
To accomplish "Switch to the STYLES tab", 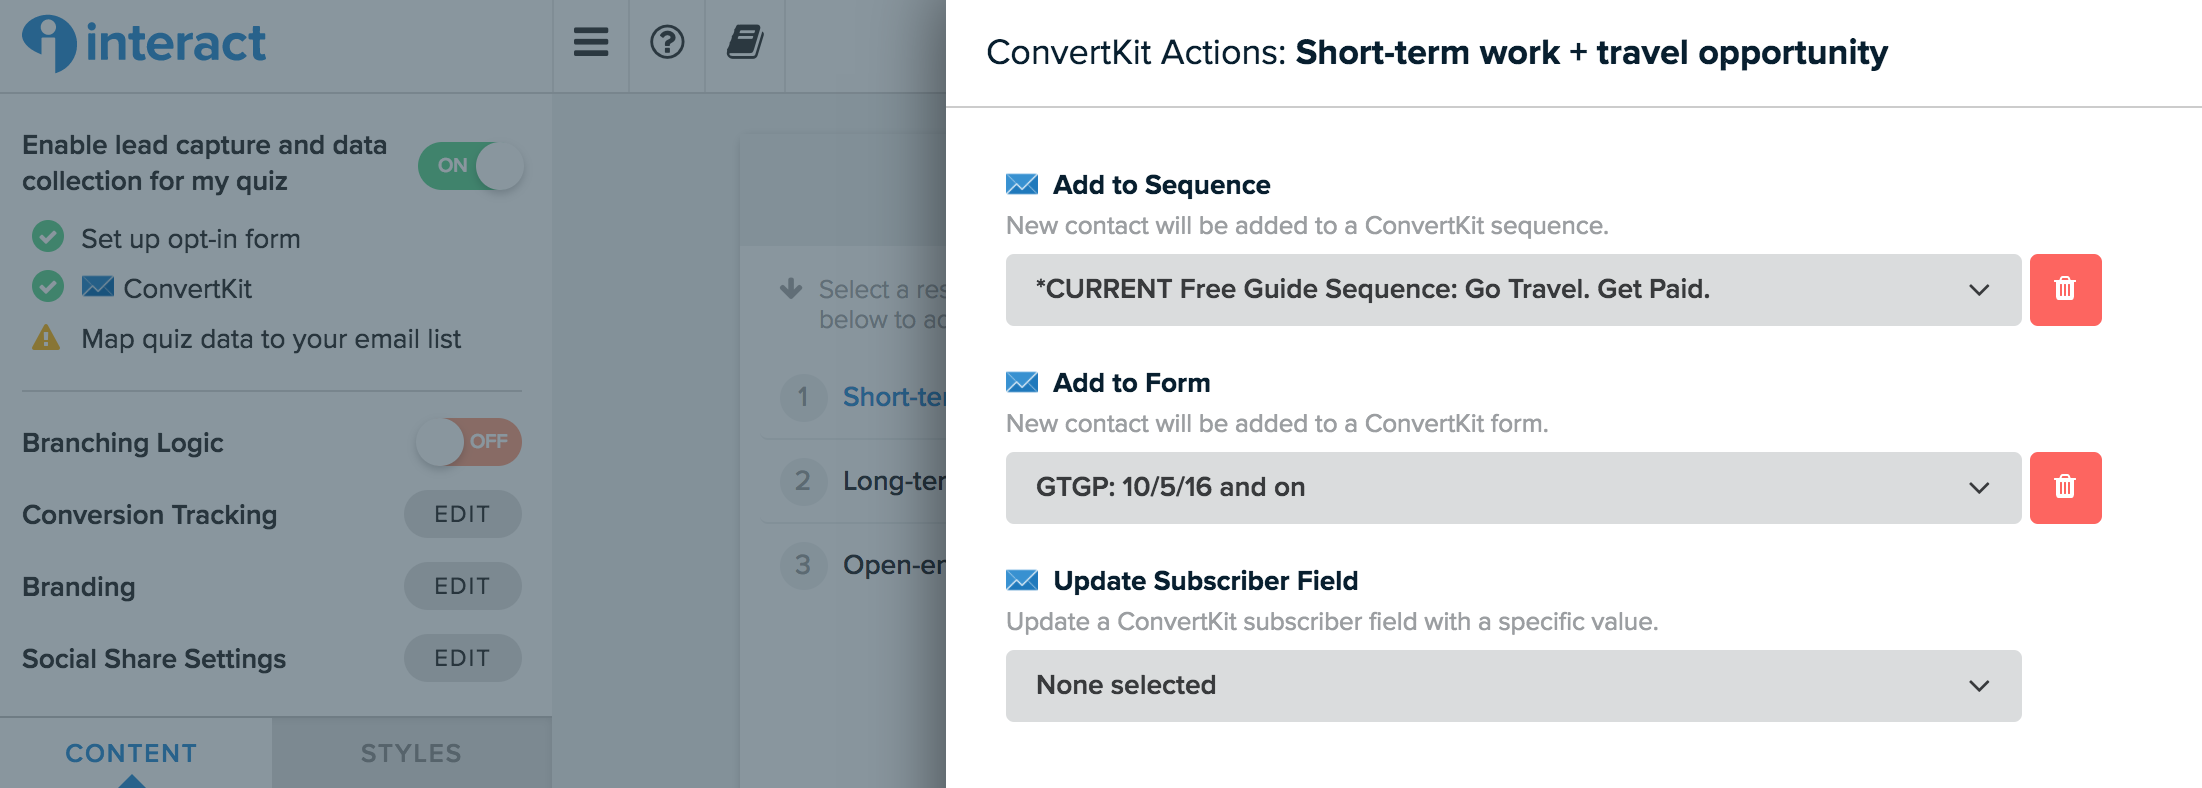I will point(411,753).
